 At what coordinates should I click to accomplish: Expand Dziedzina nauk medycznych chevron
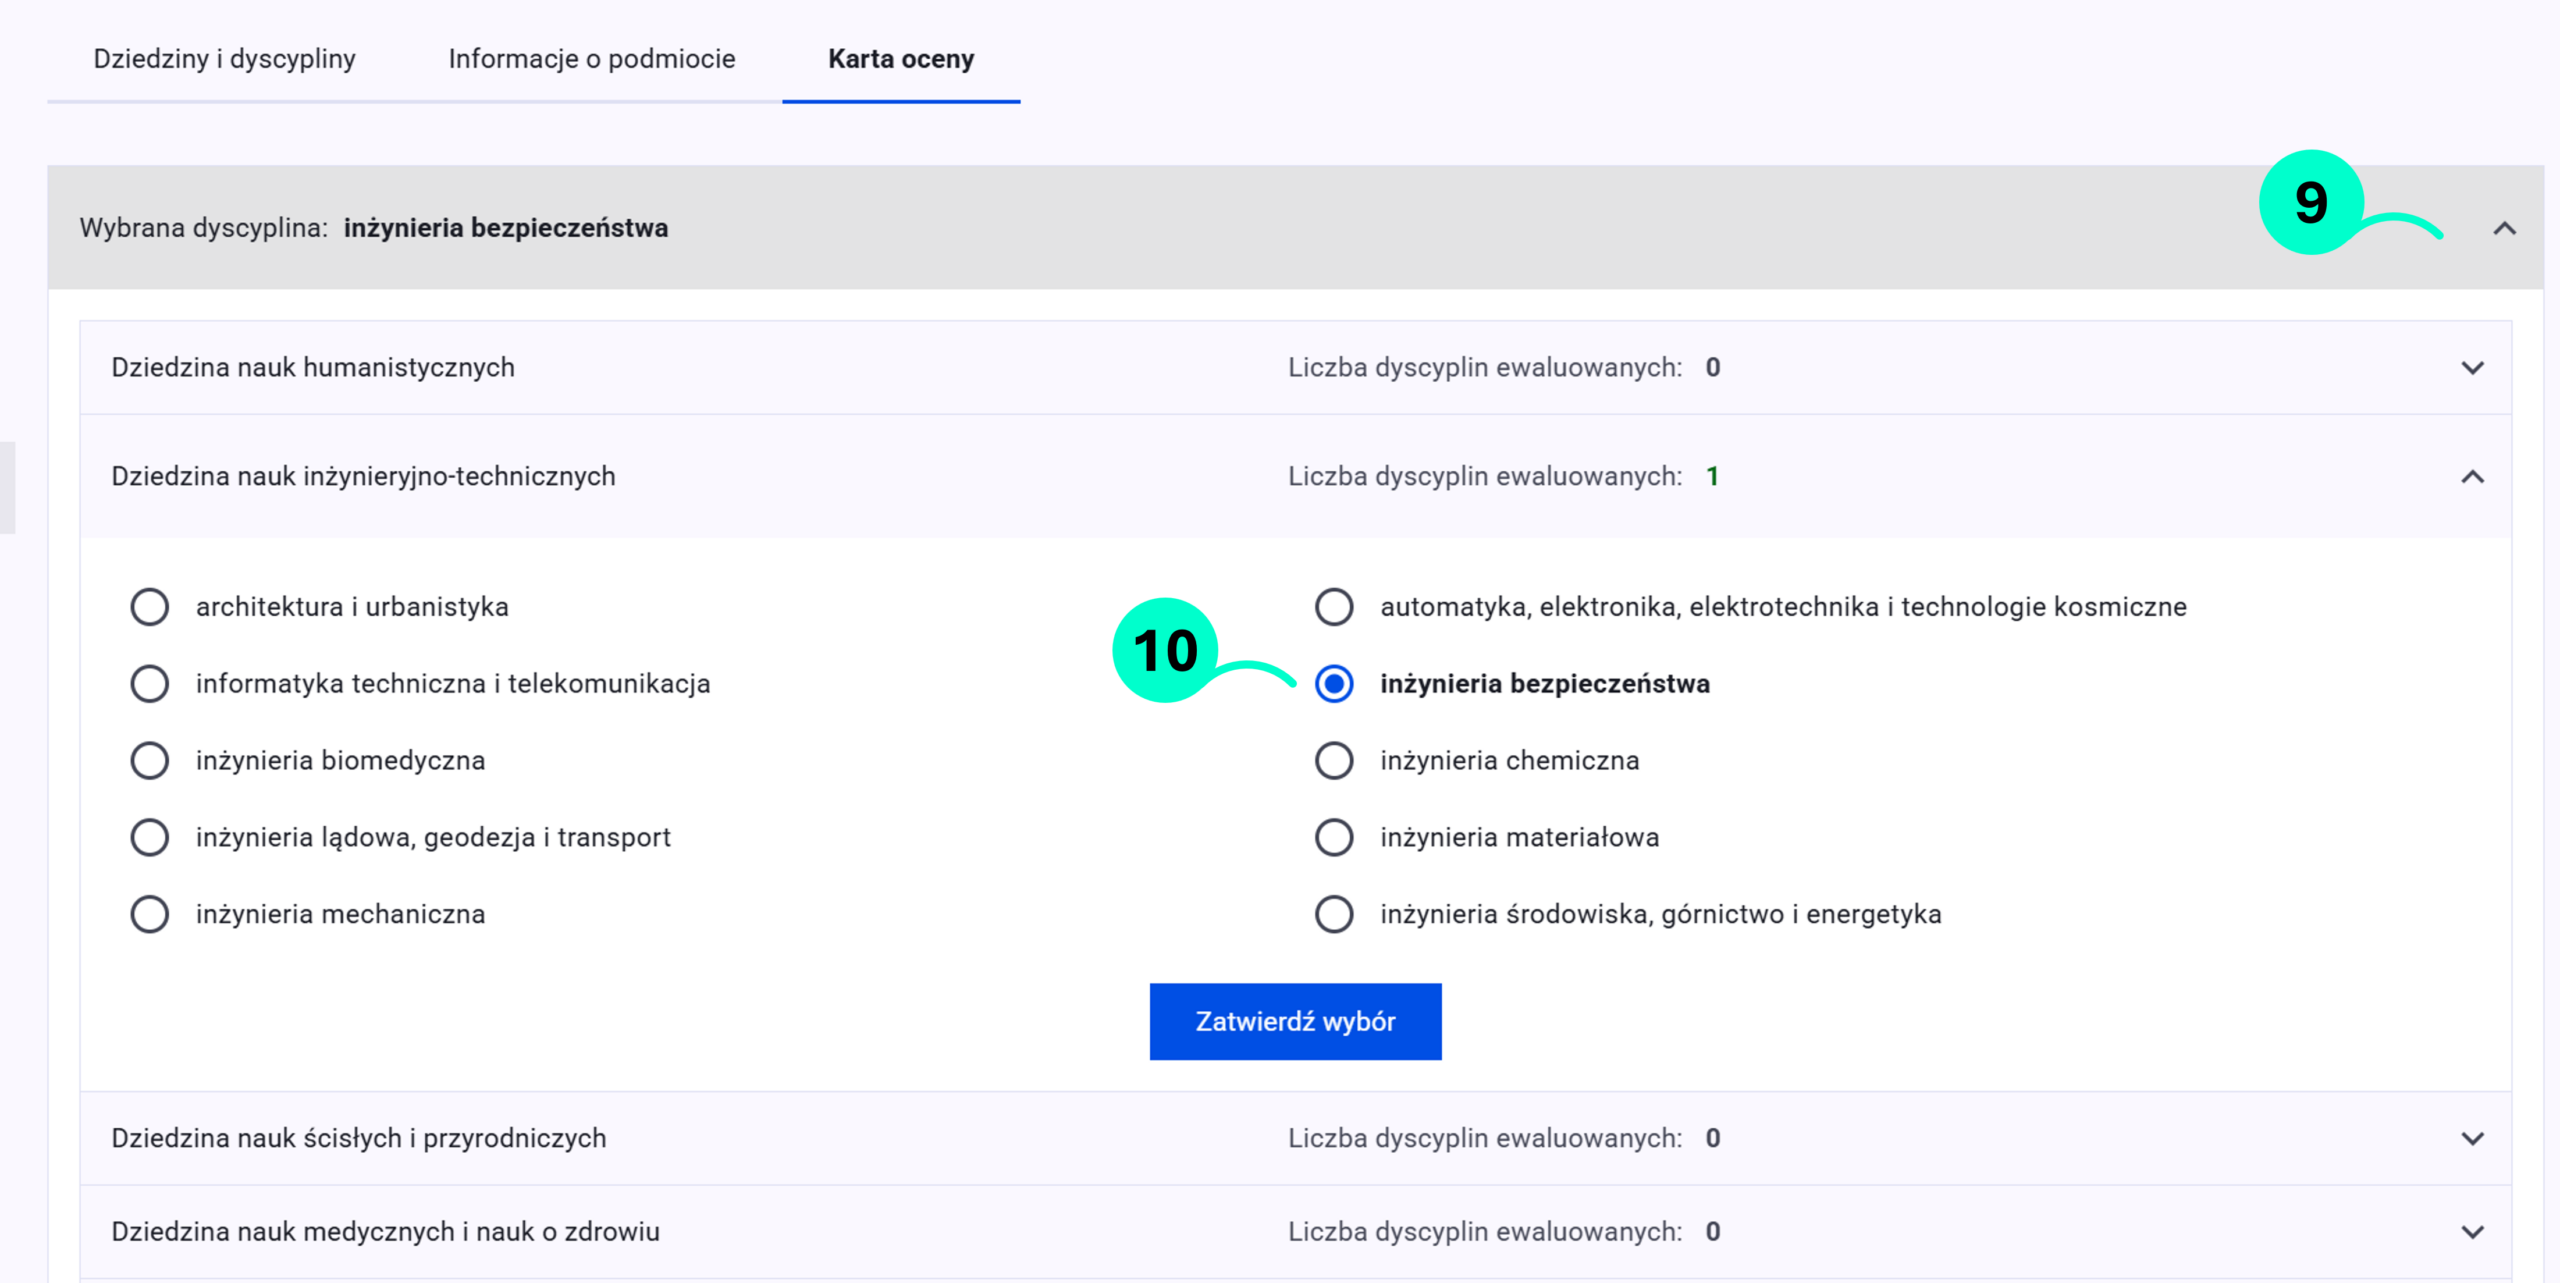tap(2472, 1232)
